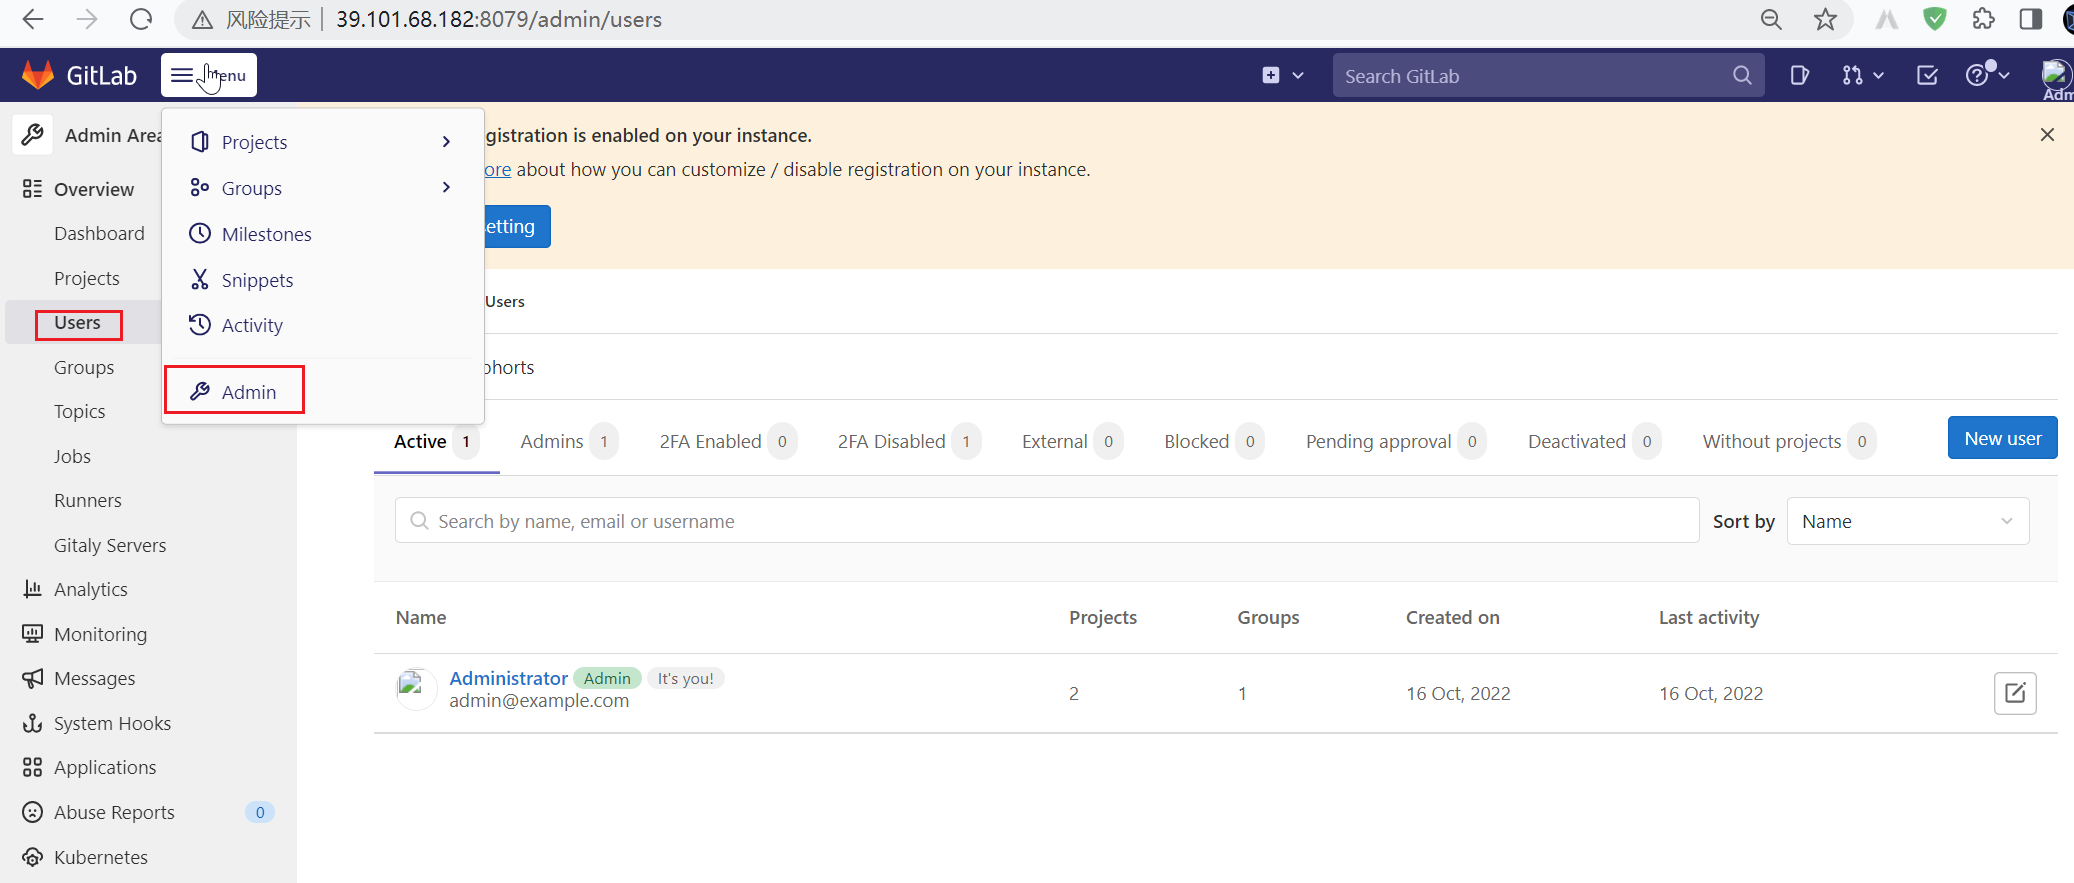Open the Sort by Name dropdown

point(1907,521)
